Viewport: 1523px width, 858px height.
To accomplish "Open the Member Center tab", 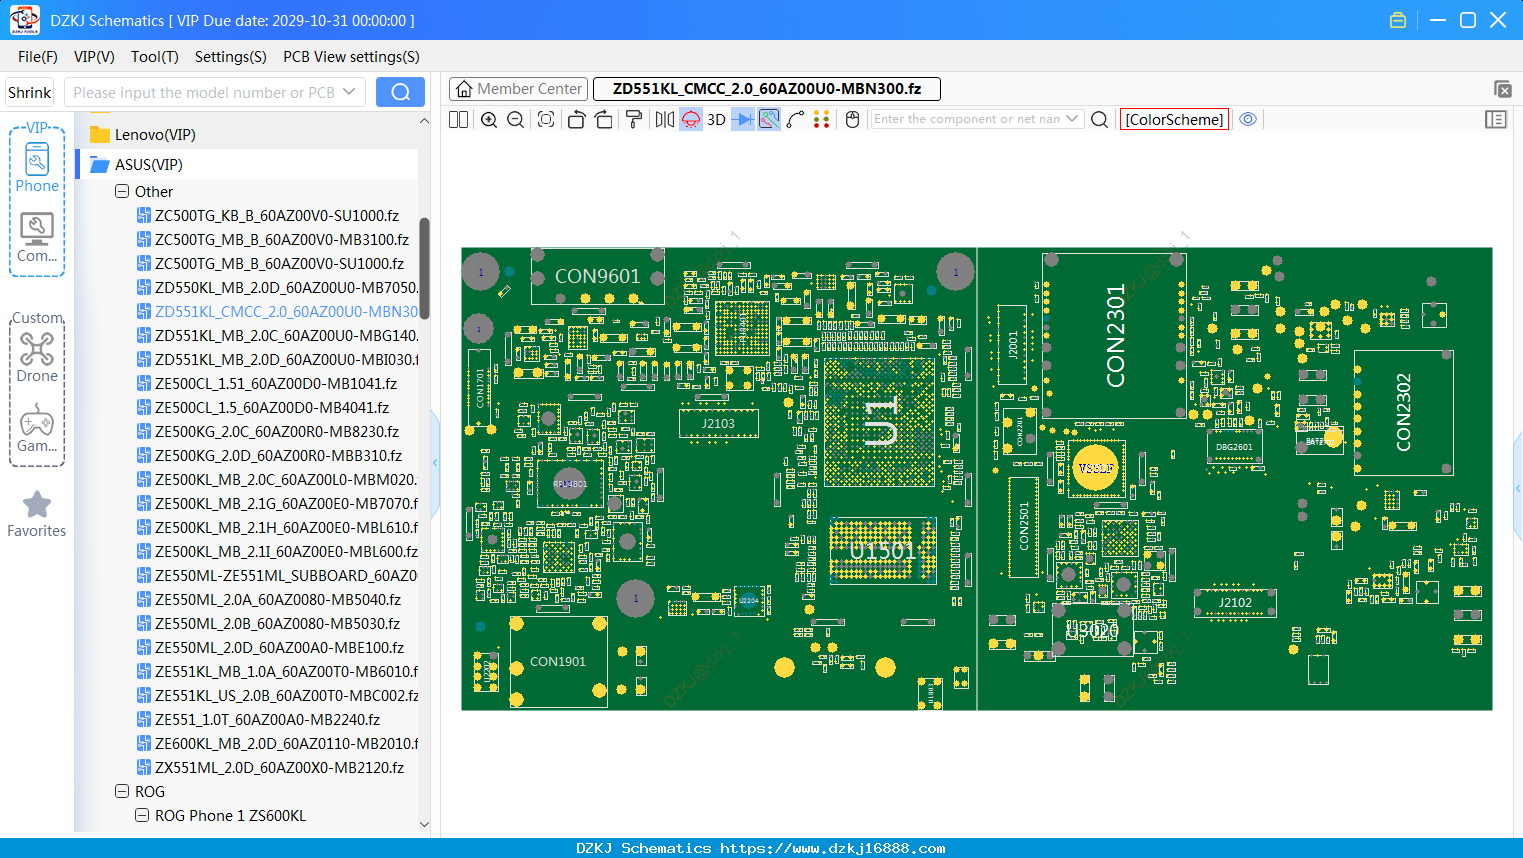I will pyautogui.click(x=518, y=89).
